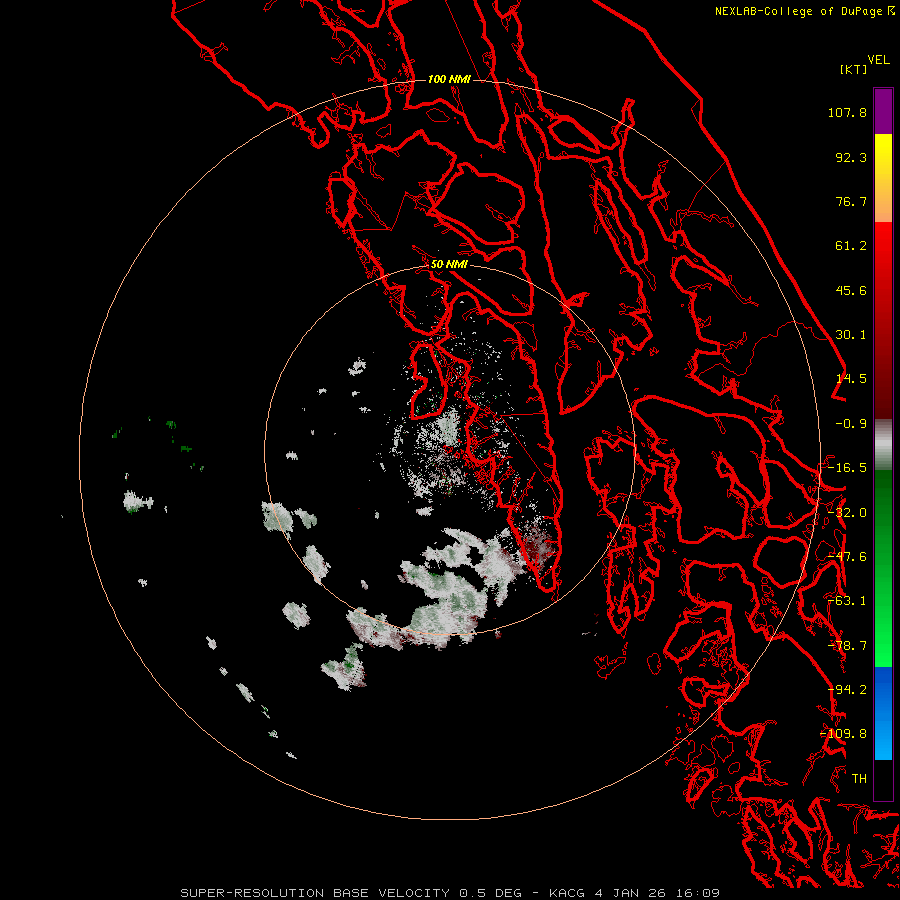
Task: Click the -109.8 velocity scale value
Action: coord(844,734)
